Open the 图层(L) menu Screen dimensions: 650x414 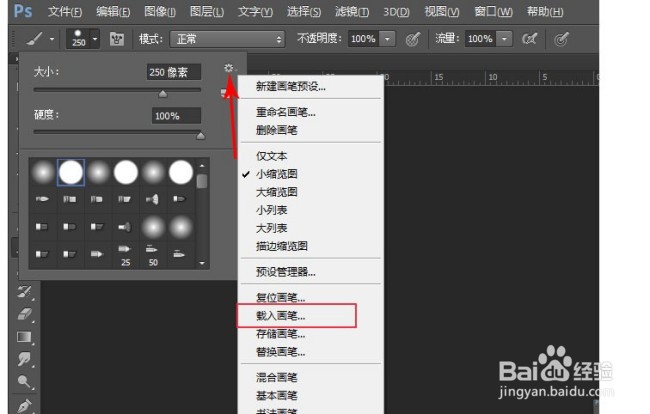[206, 12]
